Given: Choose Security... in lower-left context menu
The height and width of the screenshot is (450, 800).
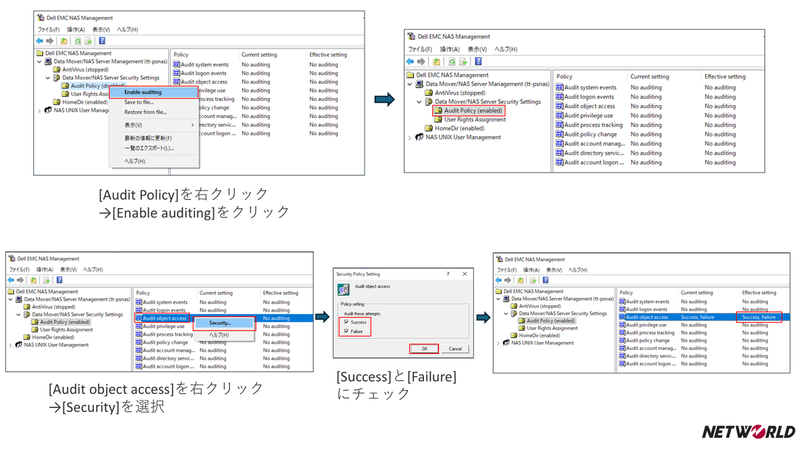Looking at the screenshot, I should [x=224, y=323].
